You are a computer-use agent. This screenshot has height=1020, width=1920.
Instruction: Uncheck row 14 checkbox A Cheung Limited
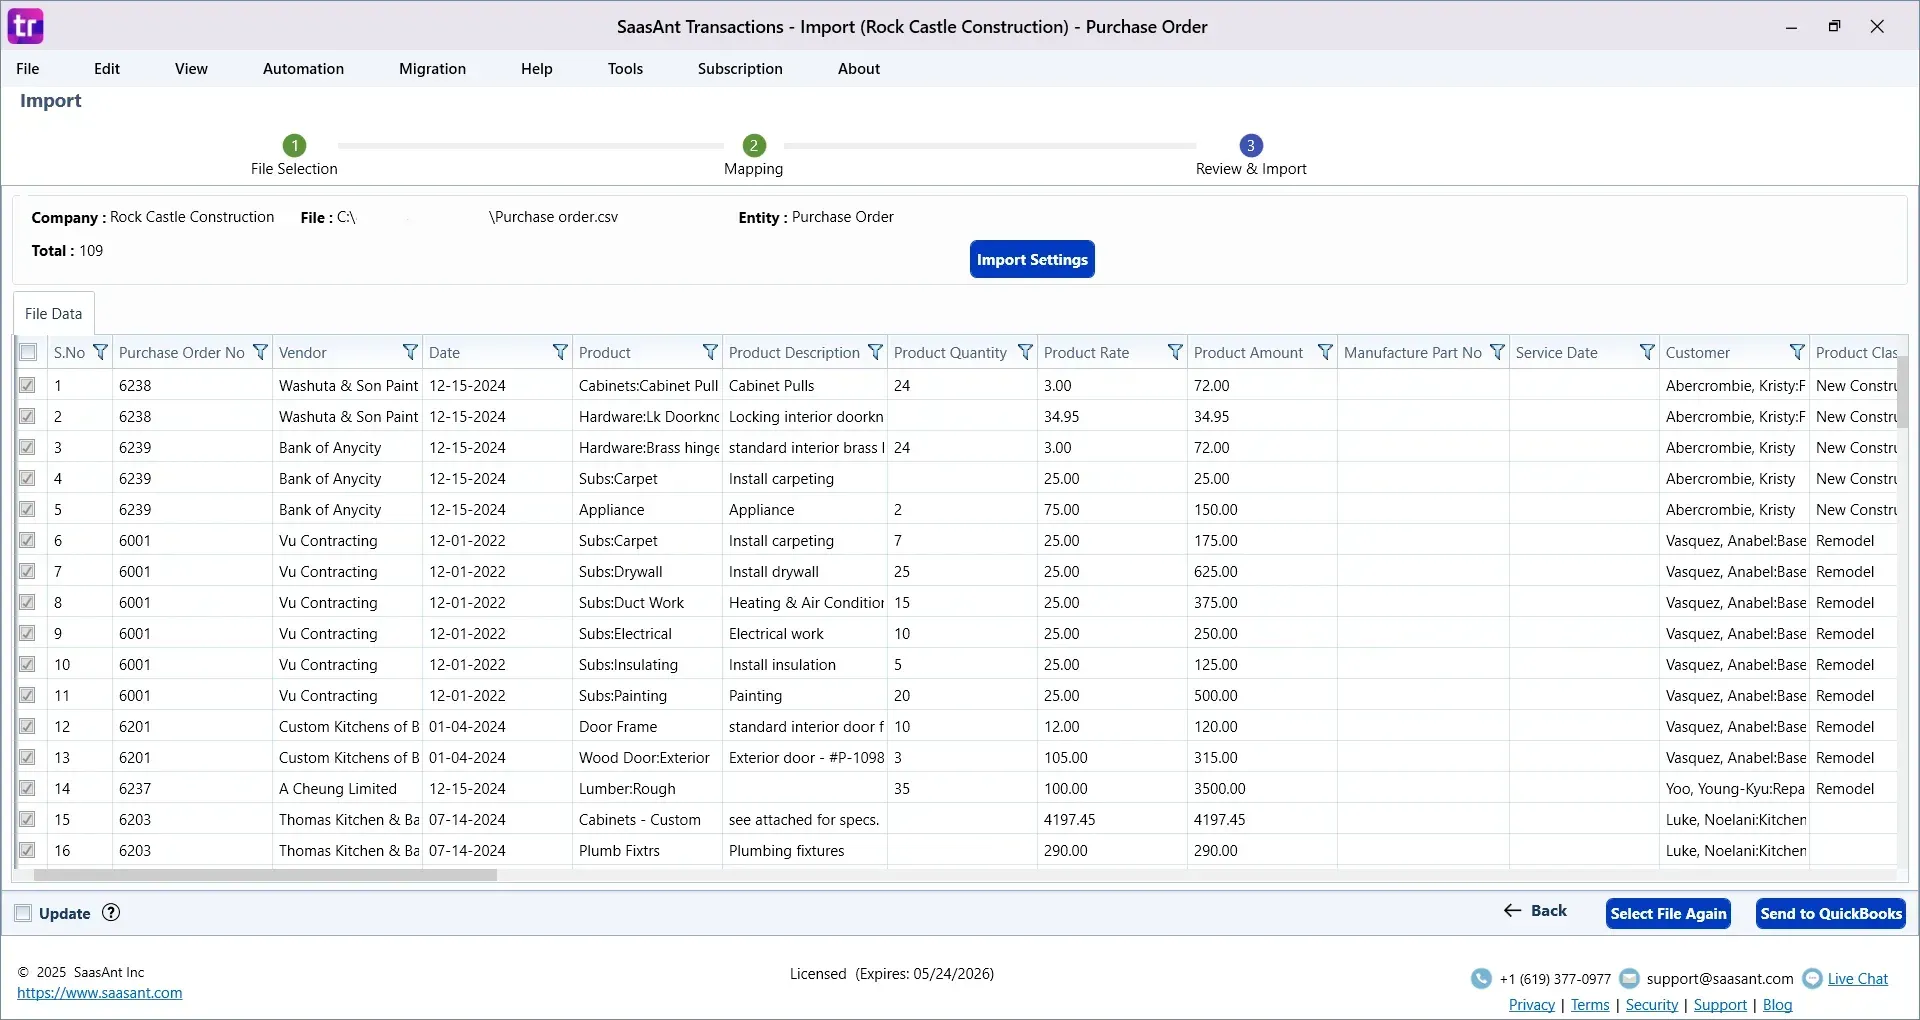(27, 788)
